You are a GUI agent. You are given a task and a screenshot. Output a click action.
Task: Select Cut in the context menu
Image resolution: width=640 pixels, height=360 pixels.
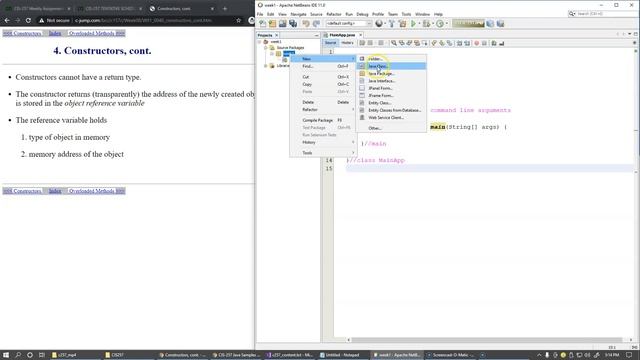[x=322, y=77]
